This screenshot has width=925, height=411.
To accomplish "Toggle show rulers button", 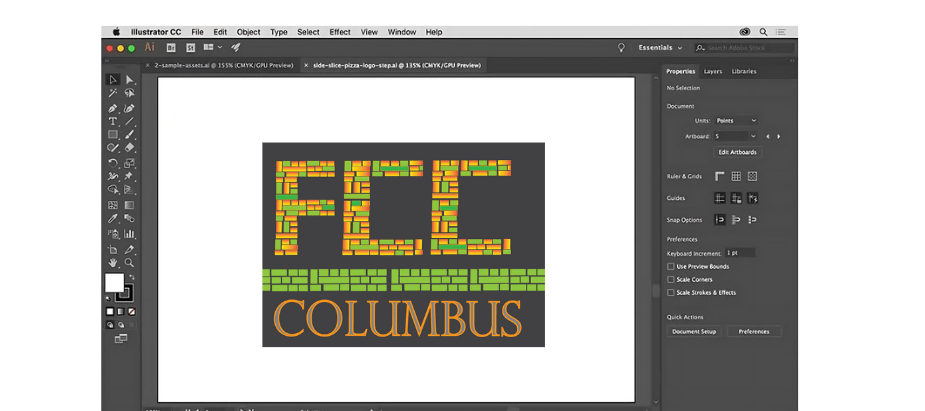I will click(x=720, y=176).
